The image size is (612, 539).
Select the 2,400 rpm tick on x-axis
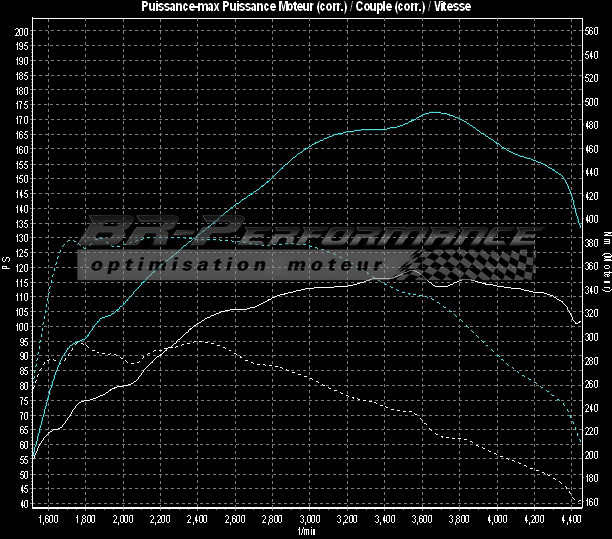[197, 520]
